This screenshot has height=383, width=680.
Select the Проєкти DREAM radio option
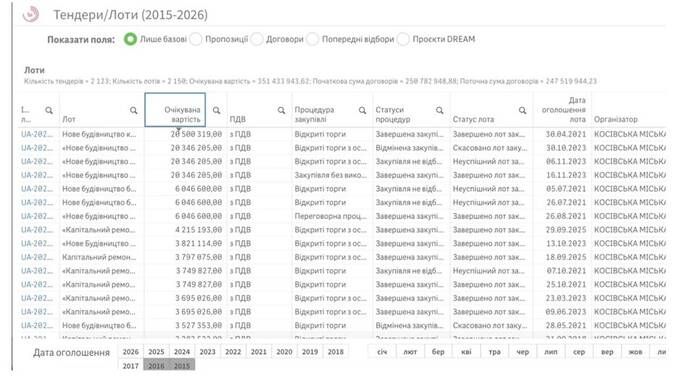[x=403, y=39]
